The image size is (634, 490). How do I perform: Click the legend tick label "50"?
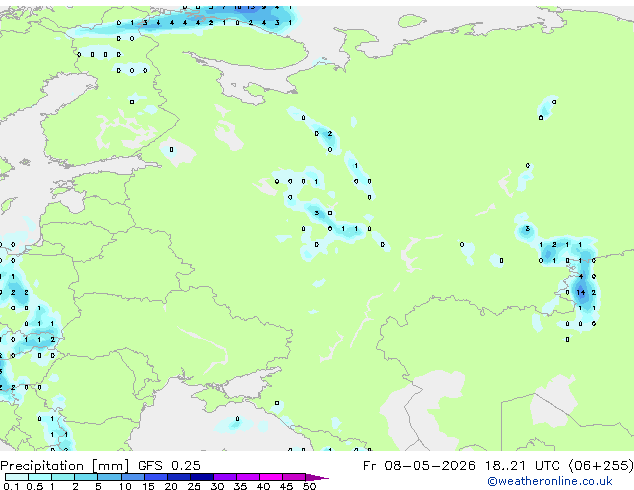(309, 486)
